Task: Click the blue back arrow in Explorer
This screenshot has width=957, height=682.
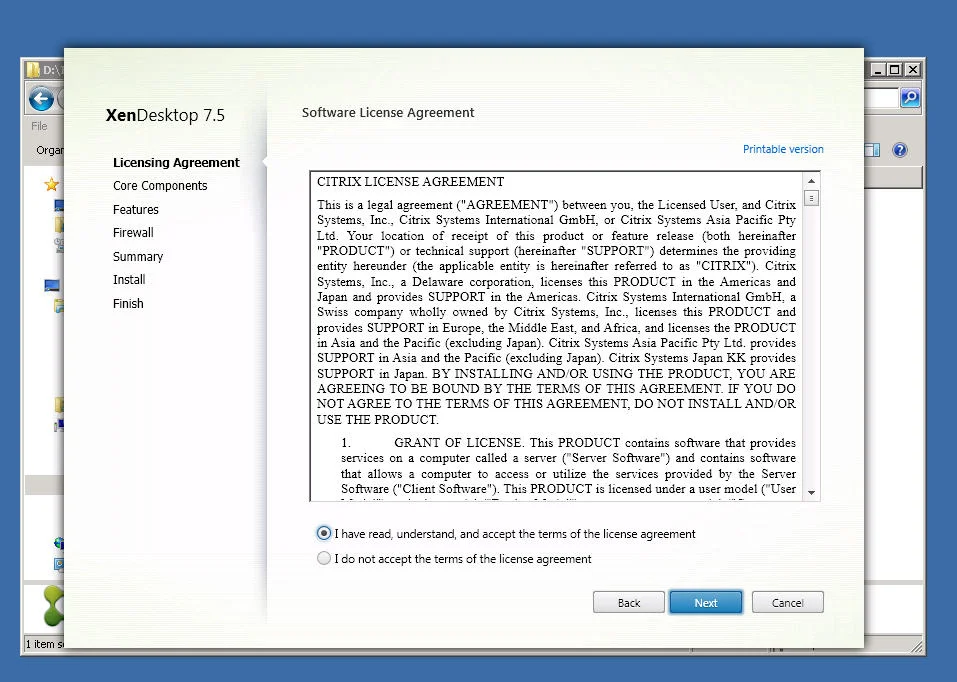Action: 42,99
